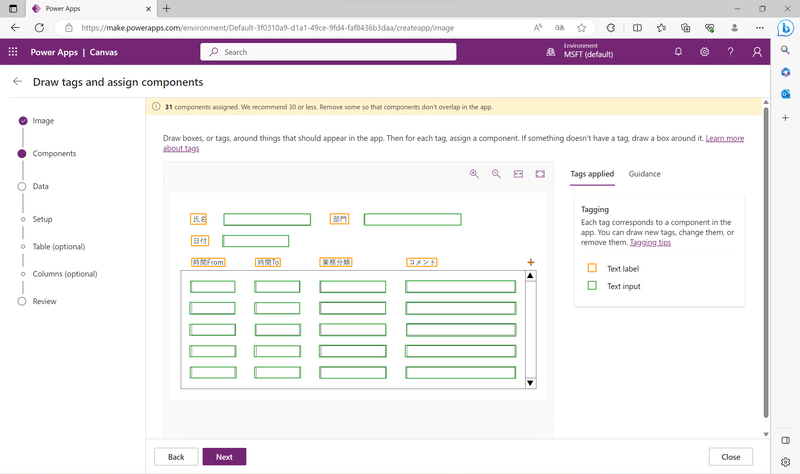Click the help question mark icon
800x474 pixels.
[731, 52]
